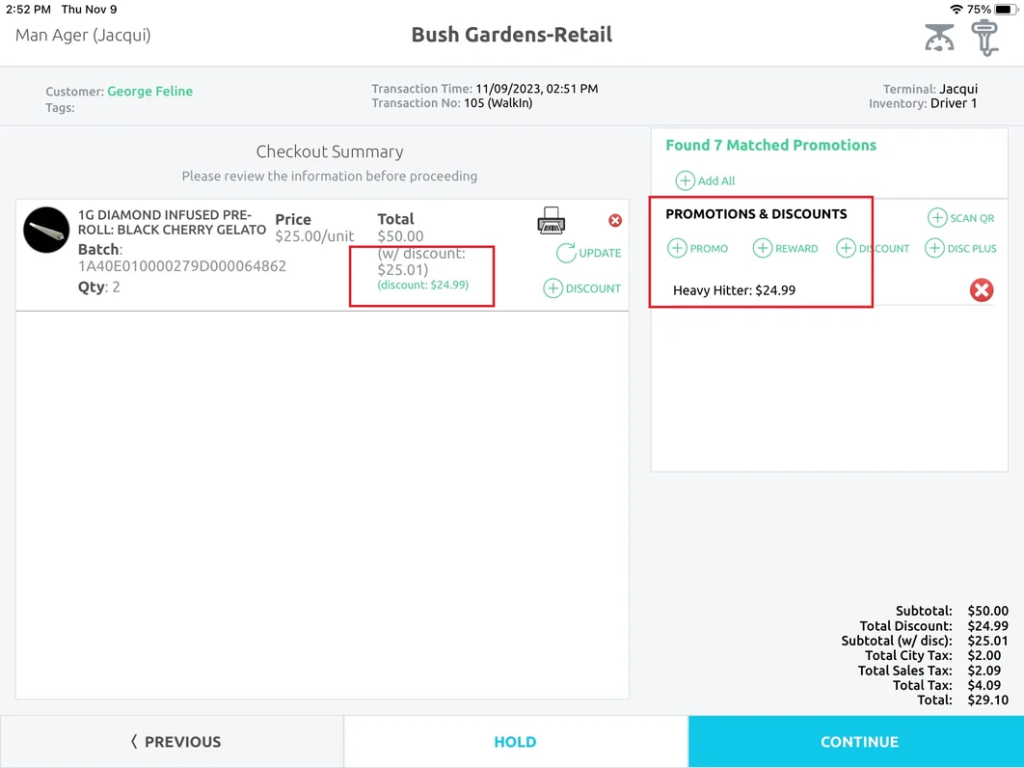Remove Black Cherry Gelato item with red X
Screen dimensions: 1024x768
pyautogui.click(x=615, y=221)
